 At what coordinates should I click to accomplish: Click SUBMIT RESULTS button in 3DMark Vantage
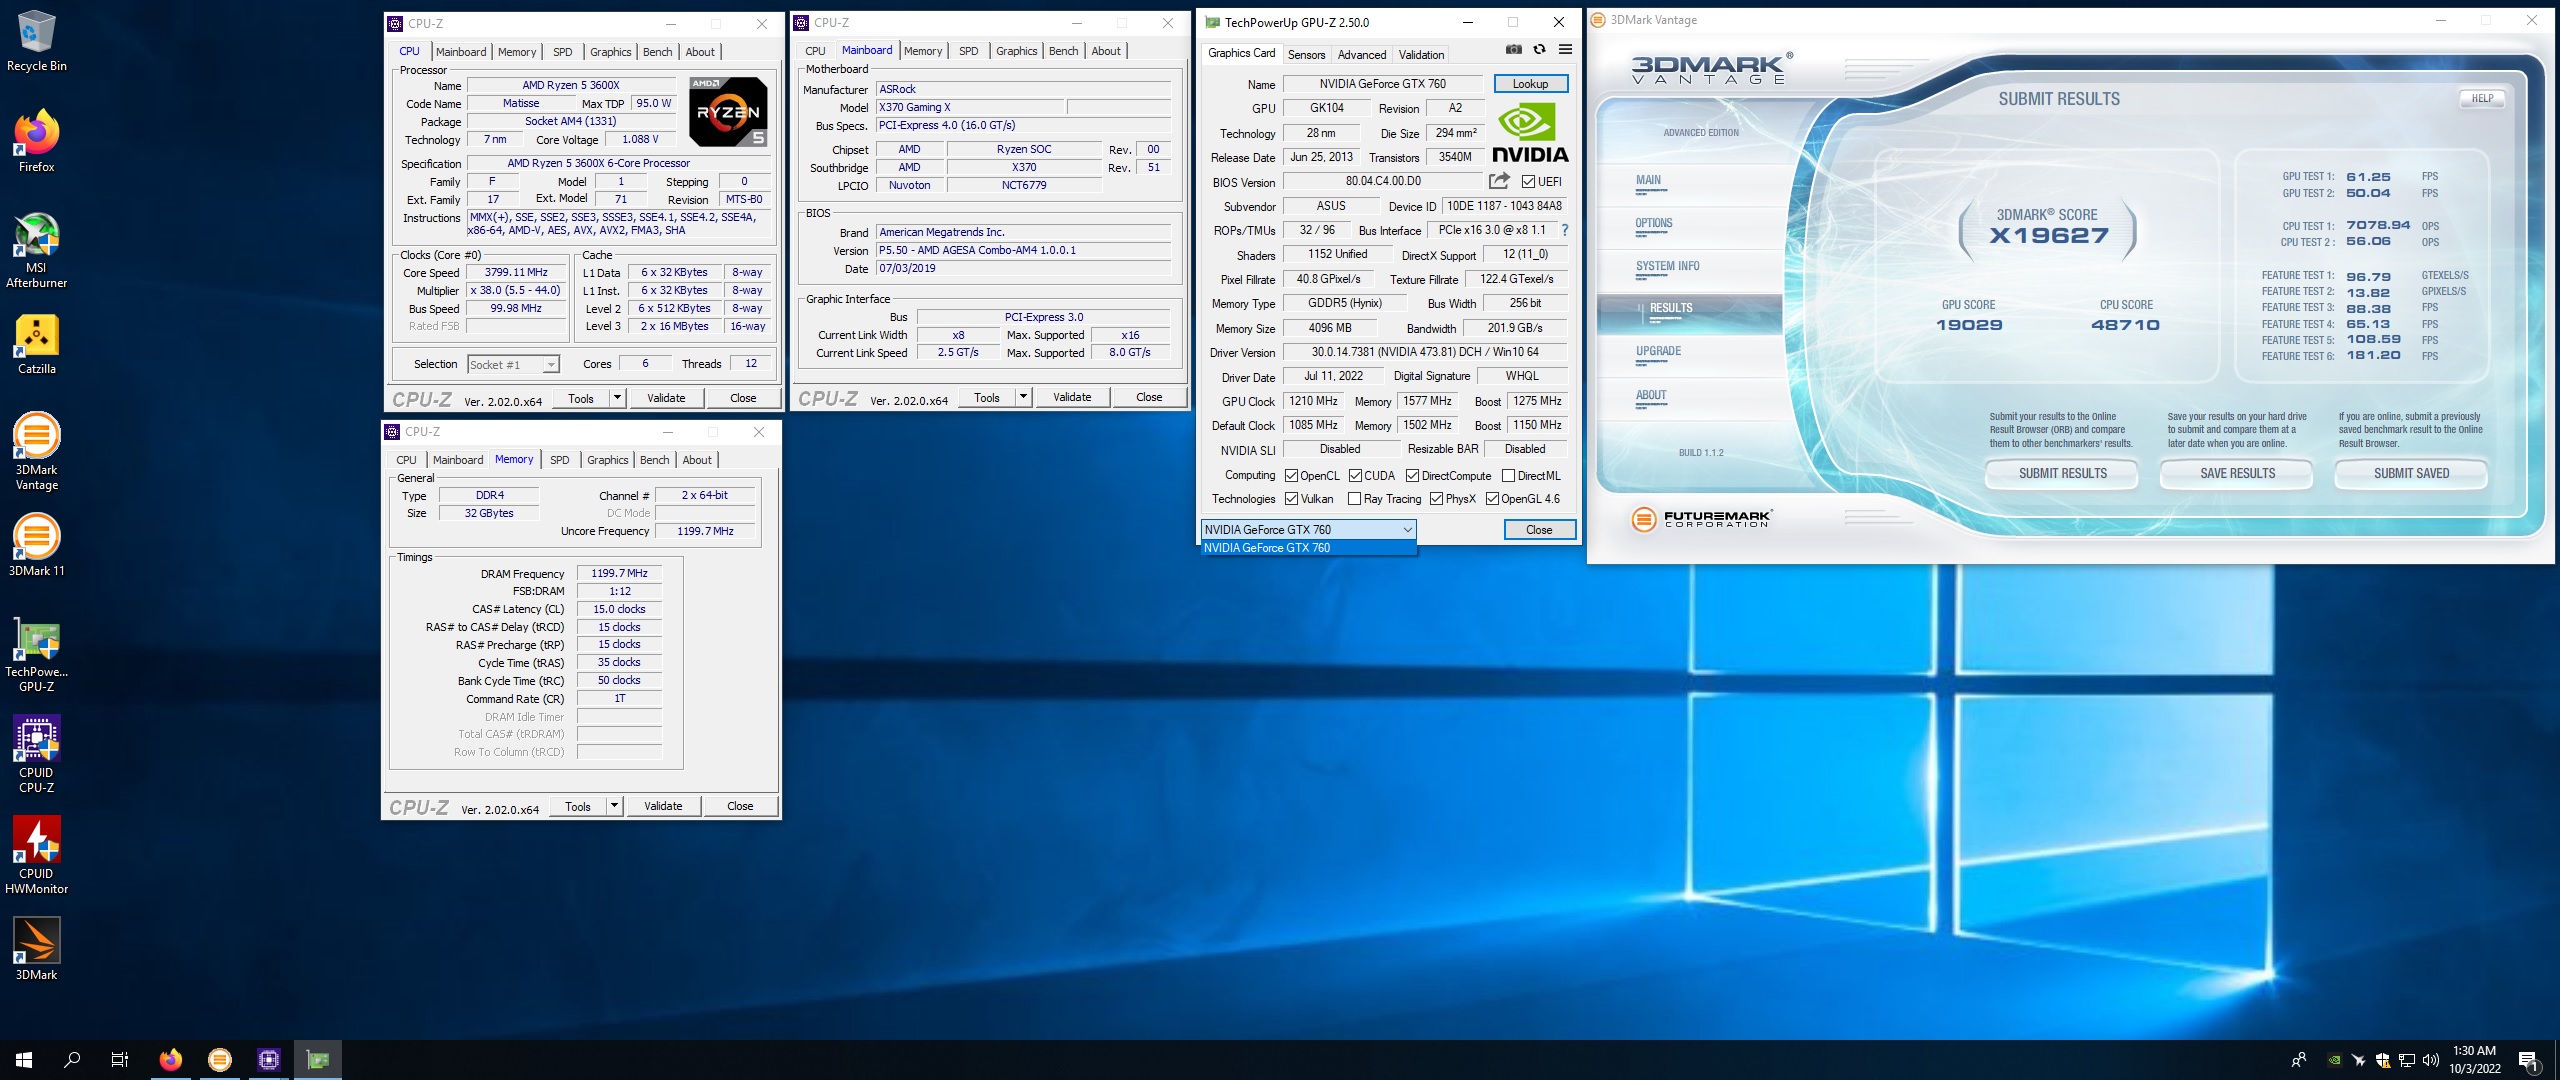[2062, 473]
